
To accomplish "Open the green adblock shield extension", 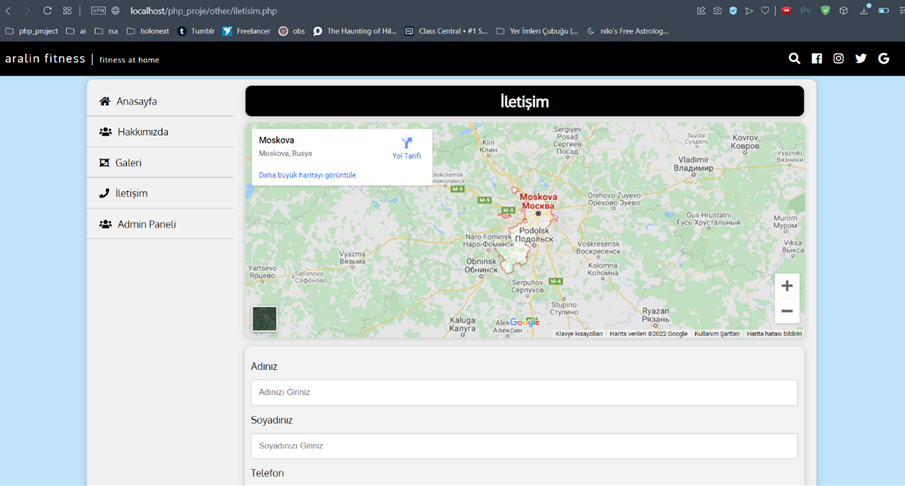I will pos(825,10).
